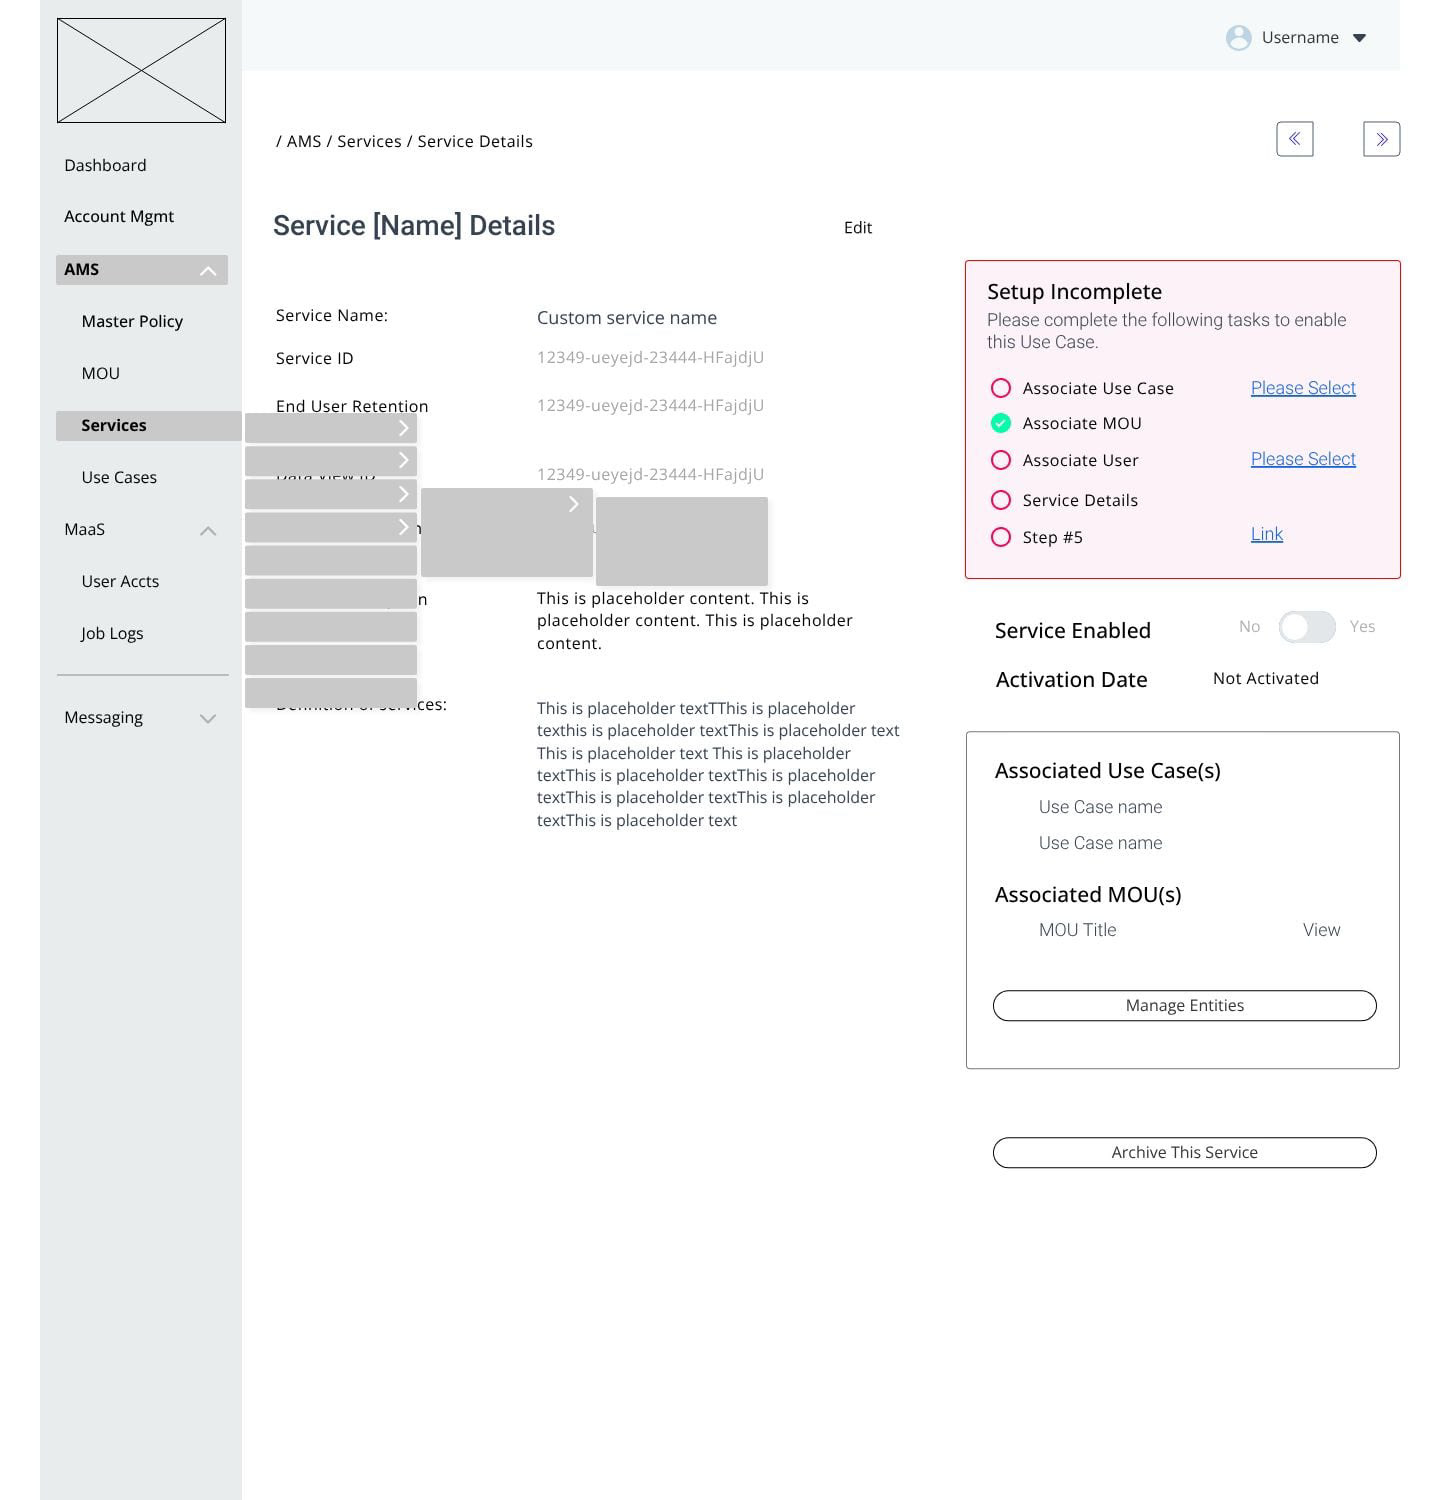This screenshot has width=1440, height=1500.
Task: Click the Manage Entities button
Action: pos(1184,1005)
